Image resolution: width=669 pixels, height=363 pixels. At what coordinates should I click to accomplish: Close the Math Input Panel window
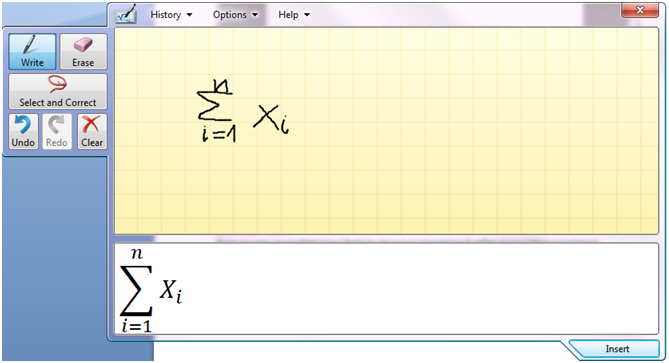coord(640,10)
